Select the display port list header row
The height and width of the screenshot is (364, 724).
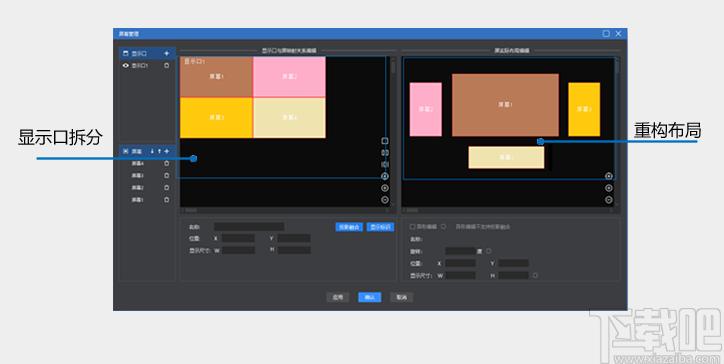tap(147, 54)
